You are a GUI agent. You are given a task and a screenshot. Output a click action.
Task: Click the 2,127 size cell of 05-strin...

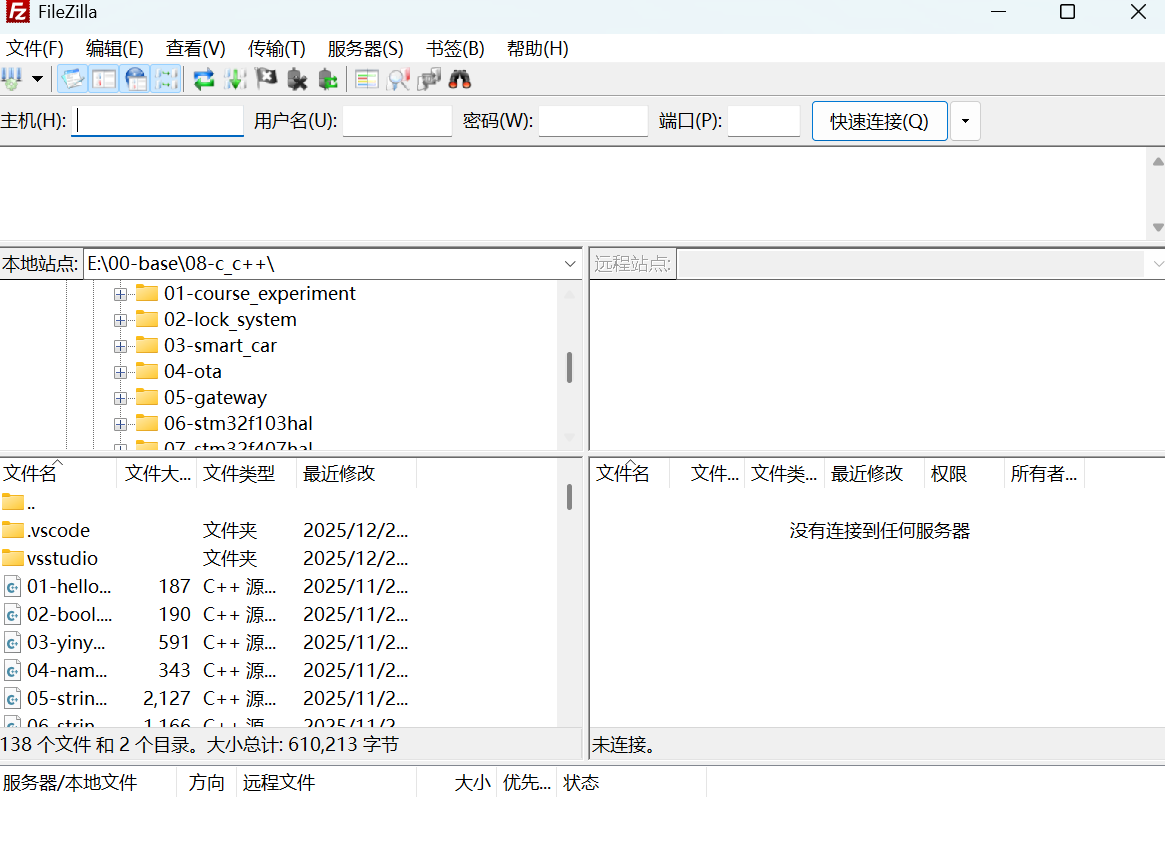(x=166, y=699)
